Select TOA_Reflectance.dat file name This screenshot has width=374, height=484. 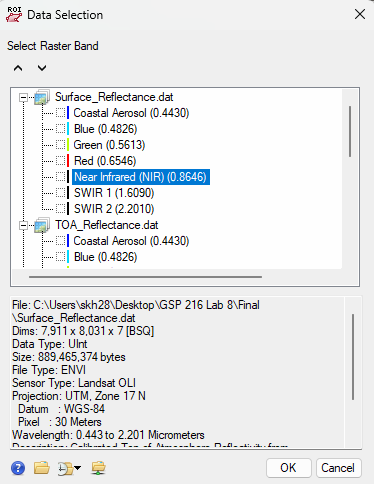pyautogui.click(x=107, y=225)
